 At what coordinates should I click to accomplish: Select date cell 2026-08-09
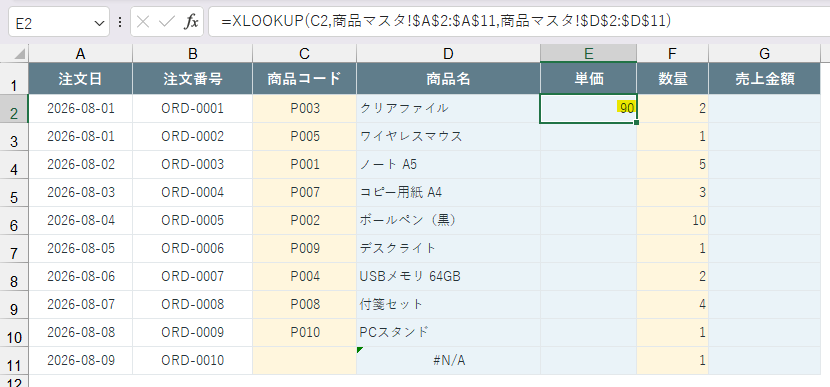[80, 361]
